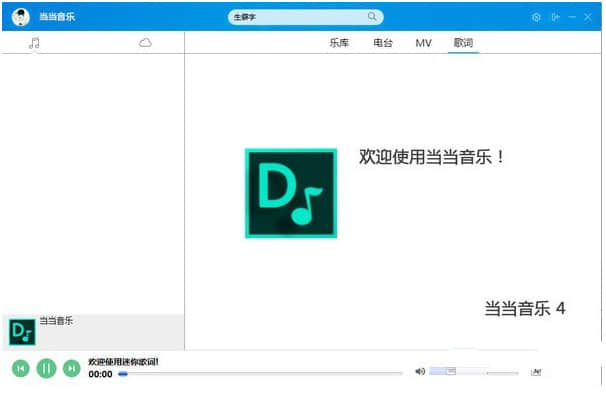606x395 pixels.
Task: Click the 当当音乐 app title text
Action: [x=57, y=17]
